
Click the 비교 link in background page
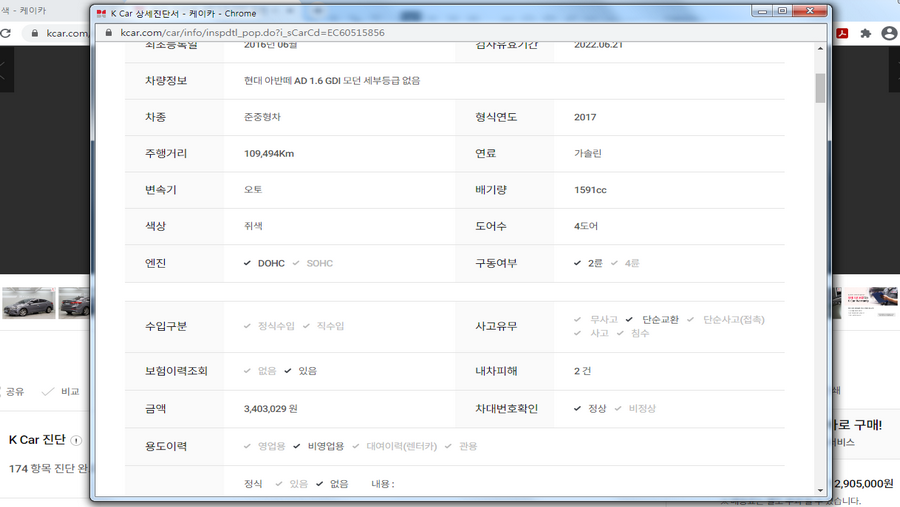70,392
